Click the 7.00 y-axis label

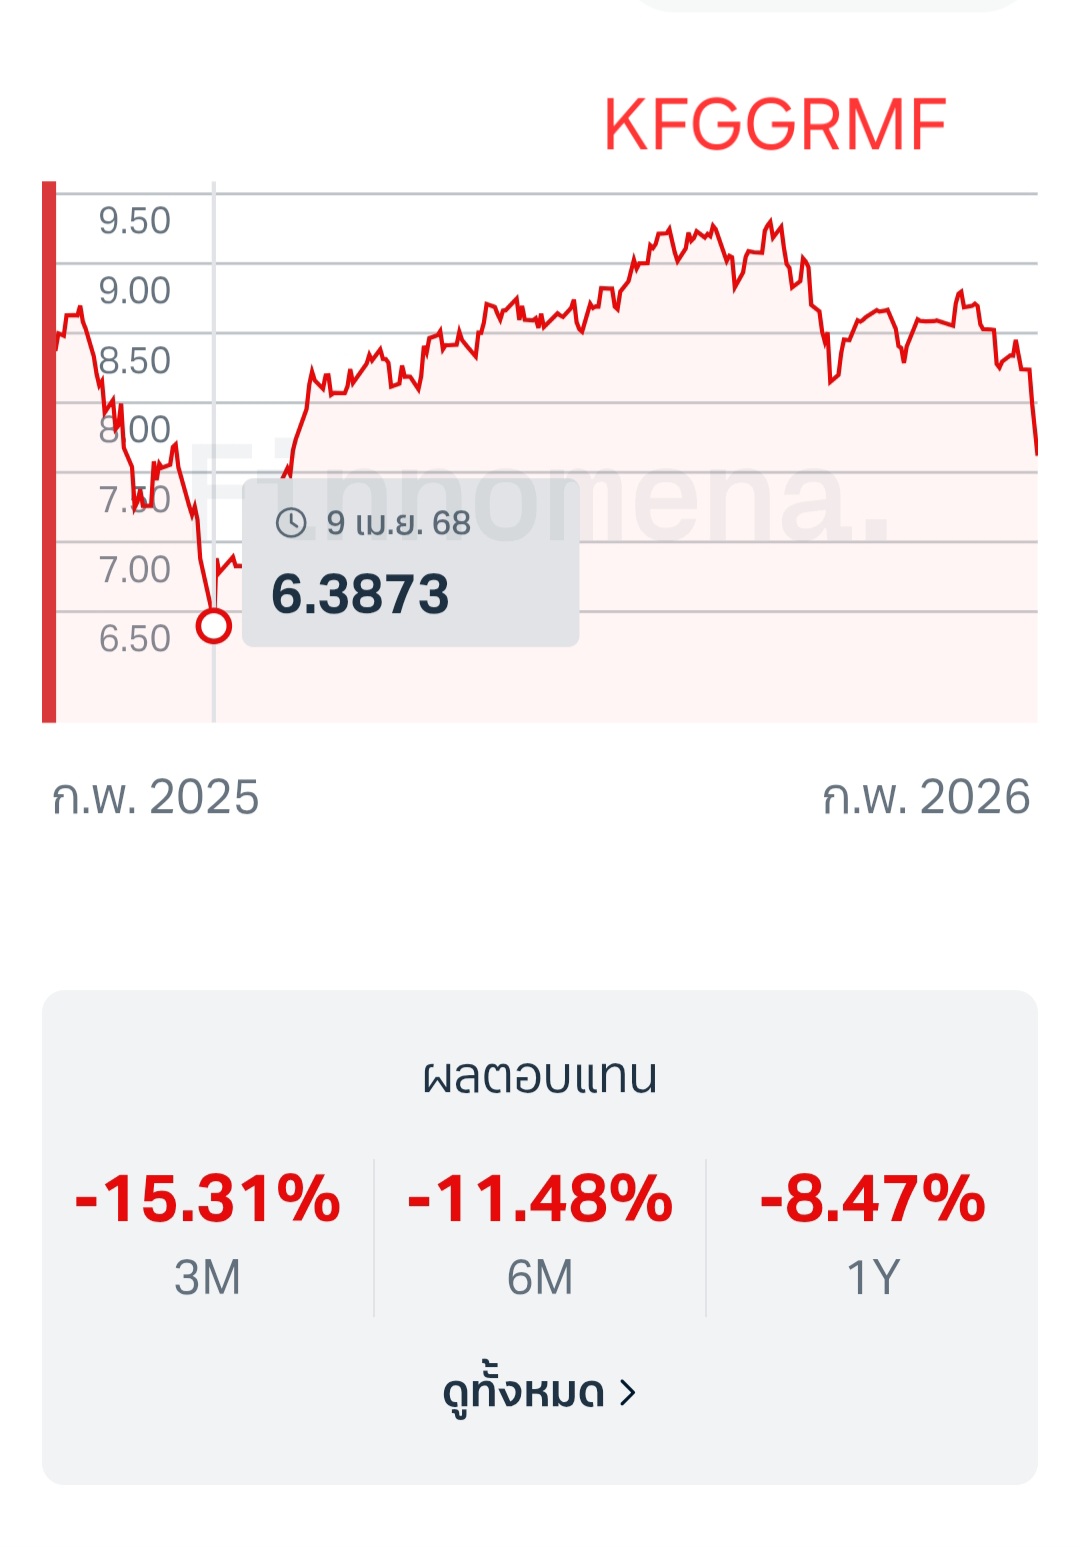(135, 570)
